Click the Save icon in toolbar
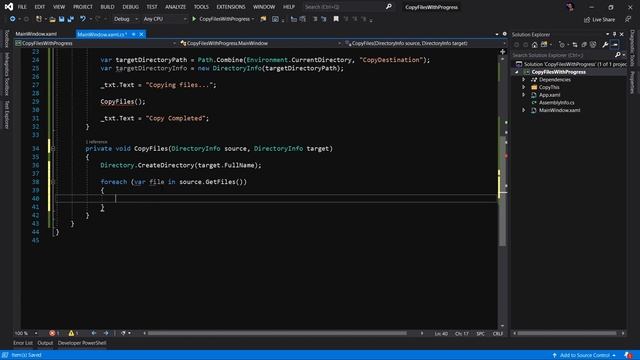The width and height of the screenshot is (640, 360). (x=61, y=19)
